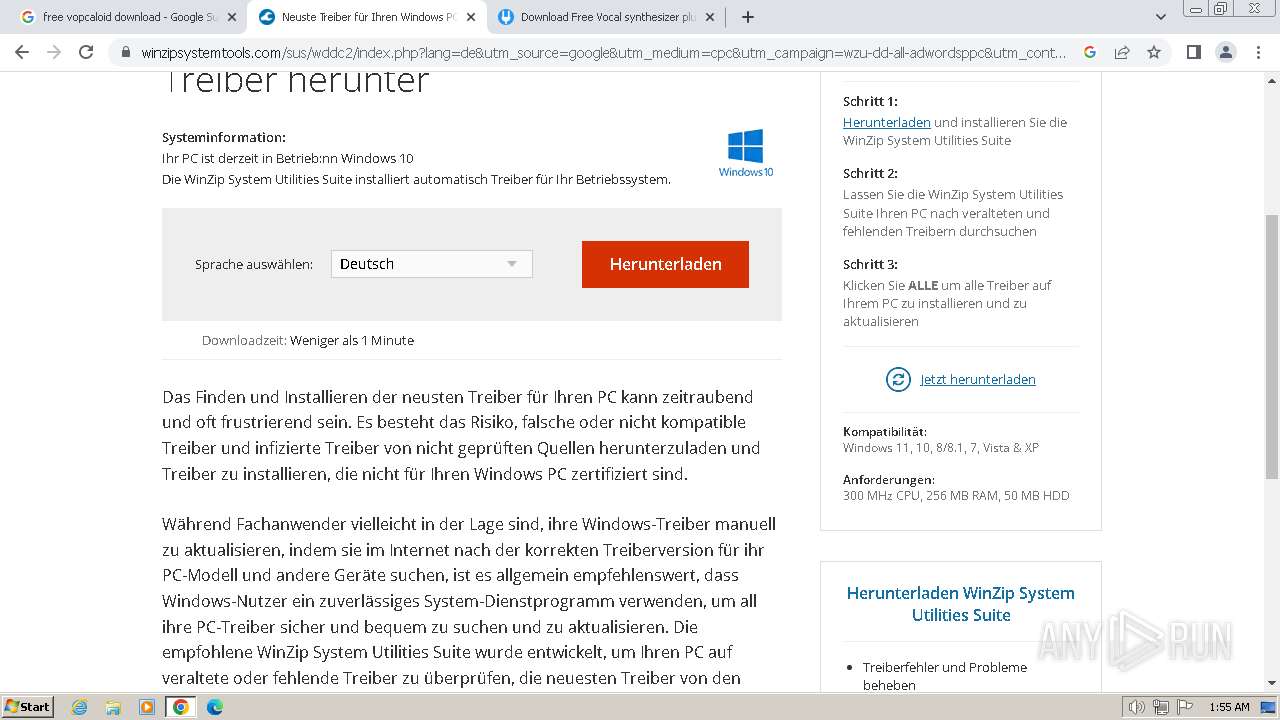Click the 'Schritt 3:' step label
The image size is (1280, 720).
click(x=870, y=264)
